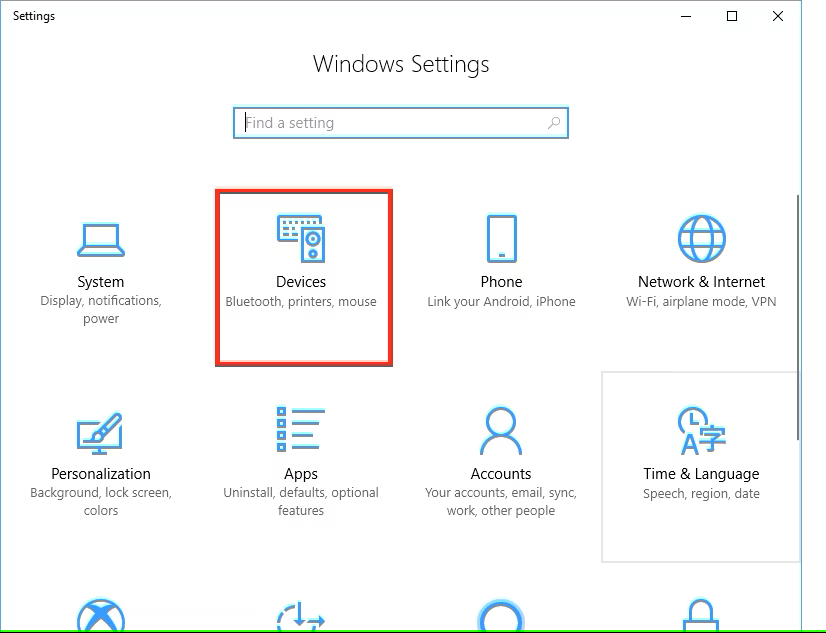Click 'Uninstall, defaults, optional features' description
This screenshot has height=633, width=826.
point(301,501)
